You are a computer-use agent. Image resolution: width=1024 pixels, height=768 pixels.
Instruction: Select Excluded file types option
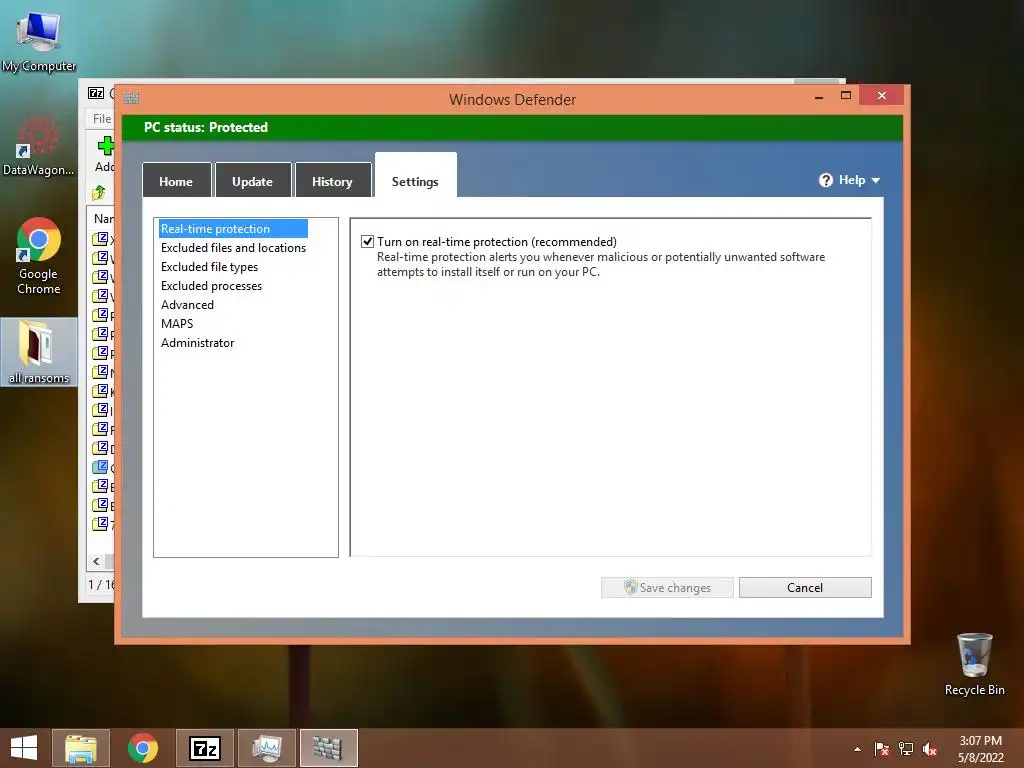[x=209, y=266]
